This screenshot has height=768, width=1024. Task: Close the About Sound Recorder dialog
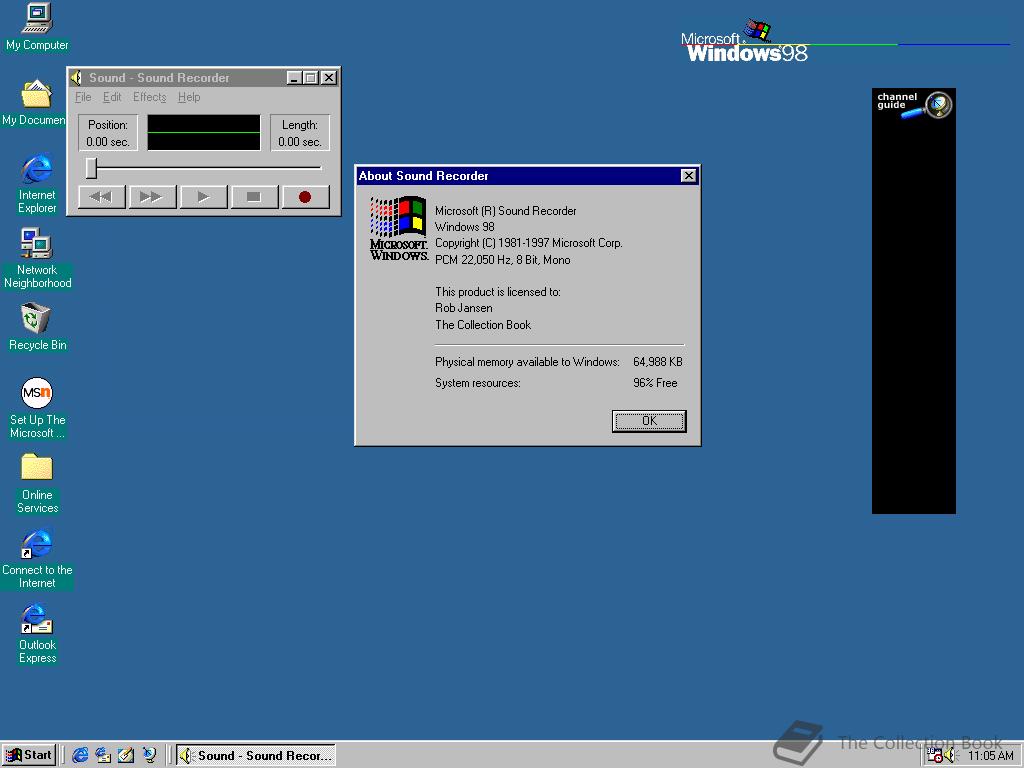(x=688, y=176)
